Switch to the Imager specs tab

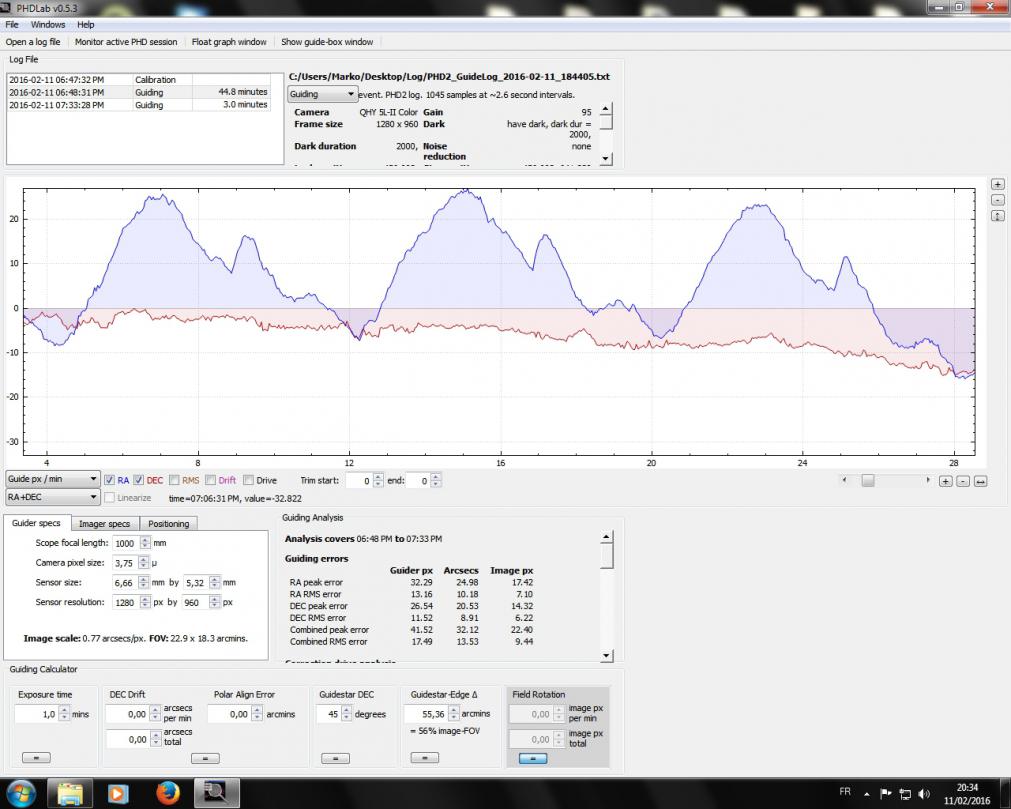(x=104, y=523)
